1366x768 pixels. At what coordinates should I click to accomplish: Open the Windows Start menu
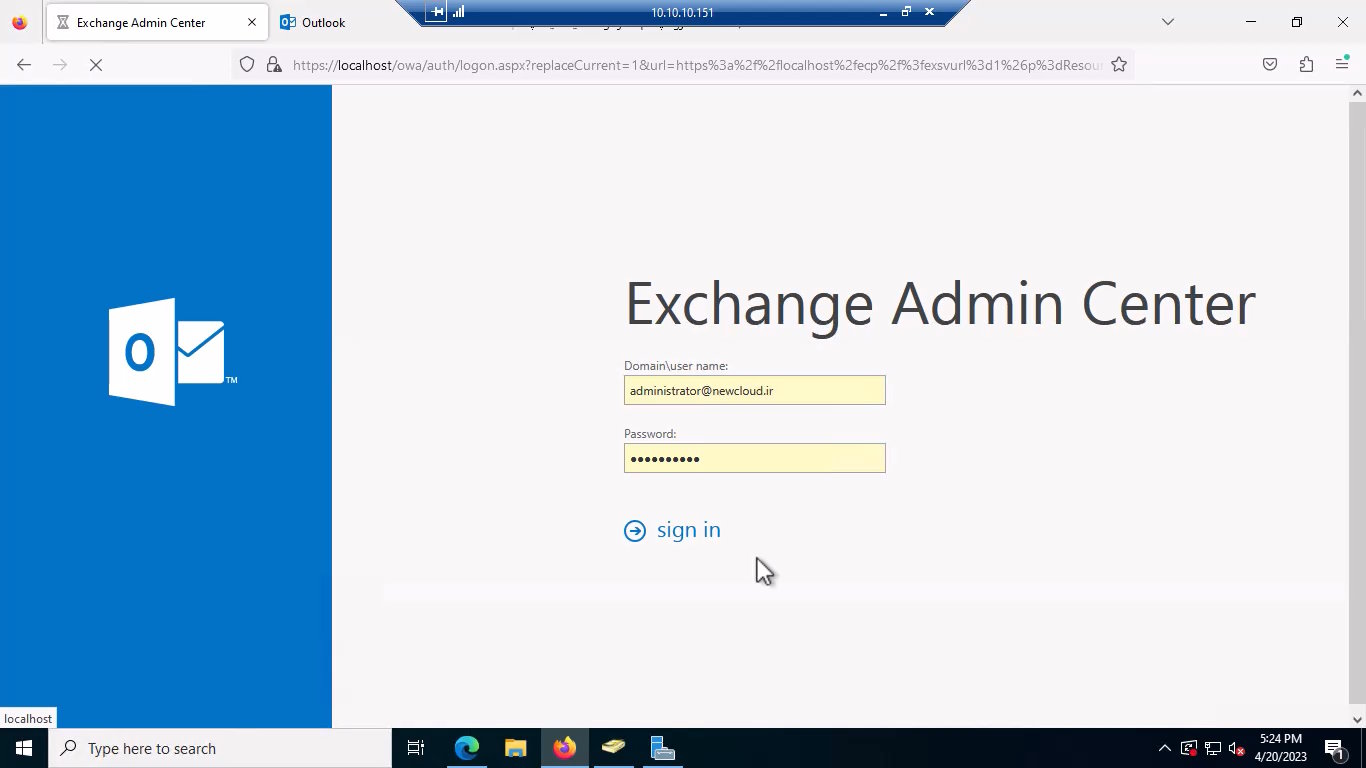pyautogui.click(x=24, y=748)
